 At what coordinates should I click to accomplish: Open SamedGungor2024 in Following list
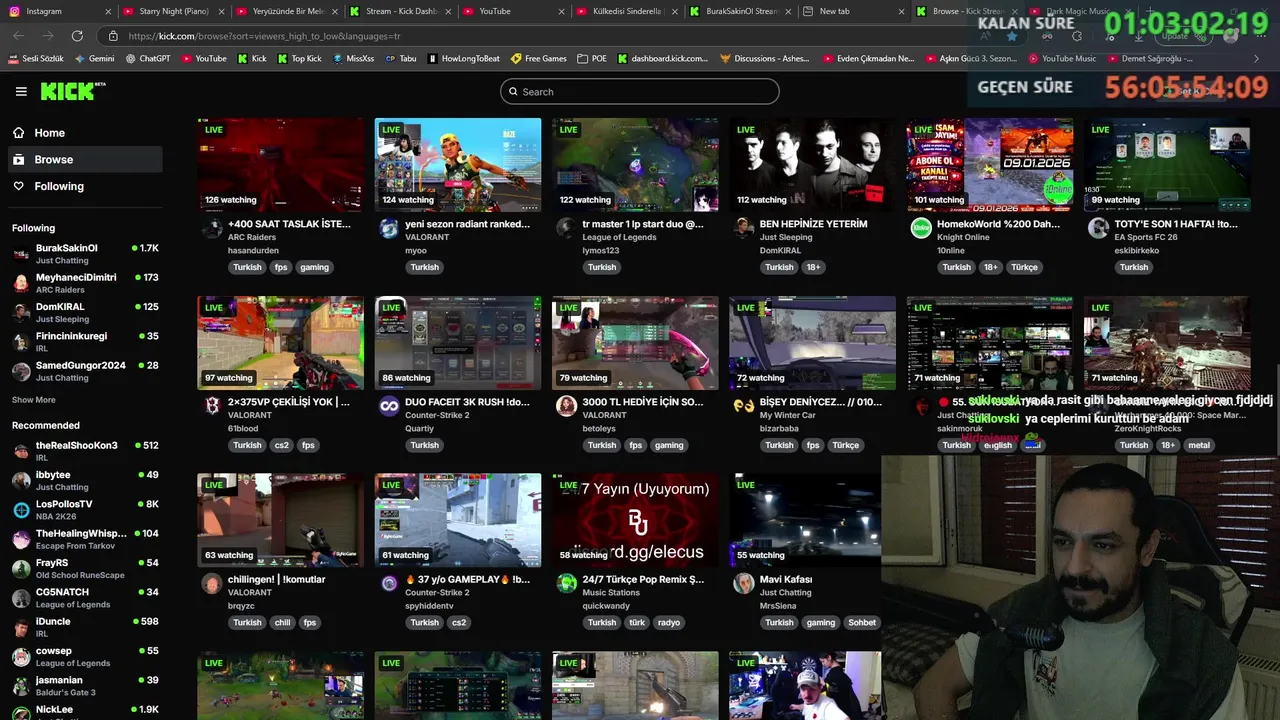[85, 371]
